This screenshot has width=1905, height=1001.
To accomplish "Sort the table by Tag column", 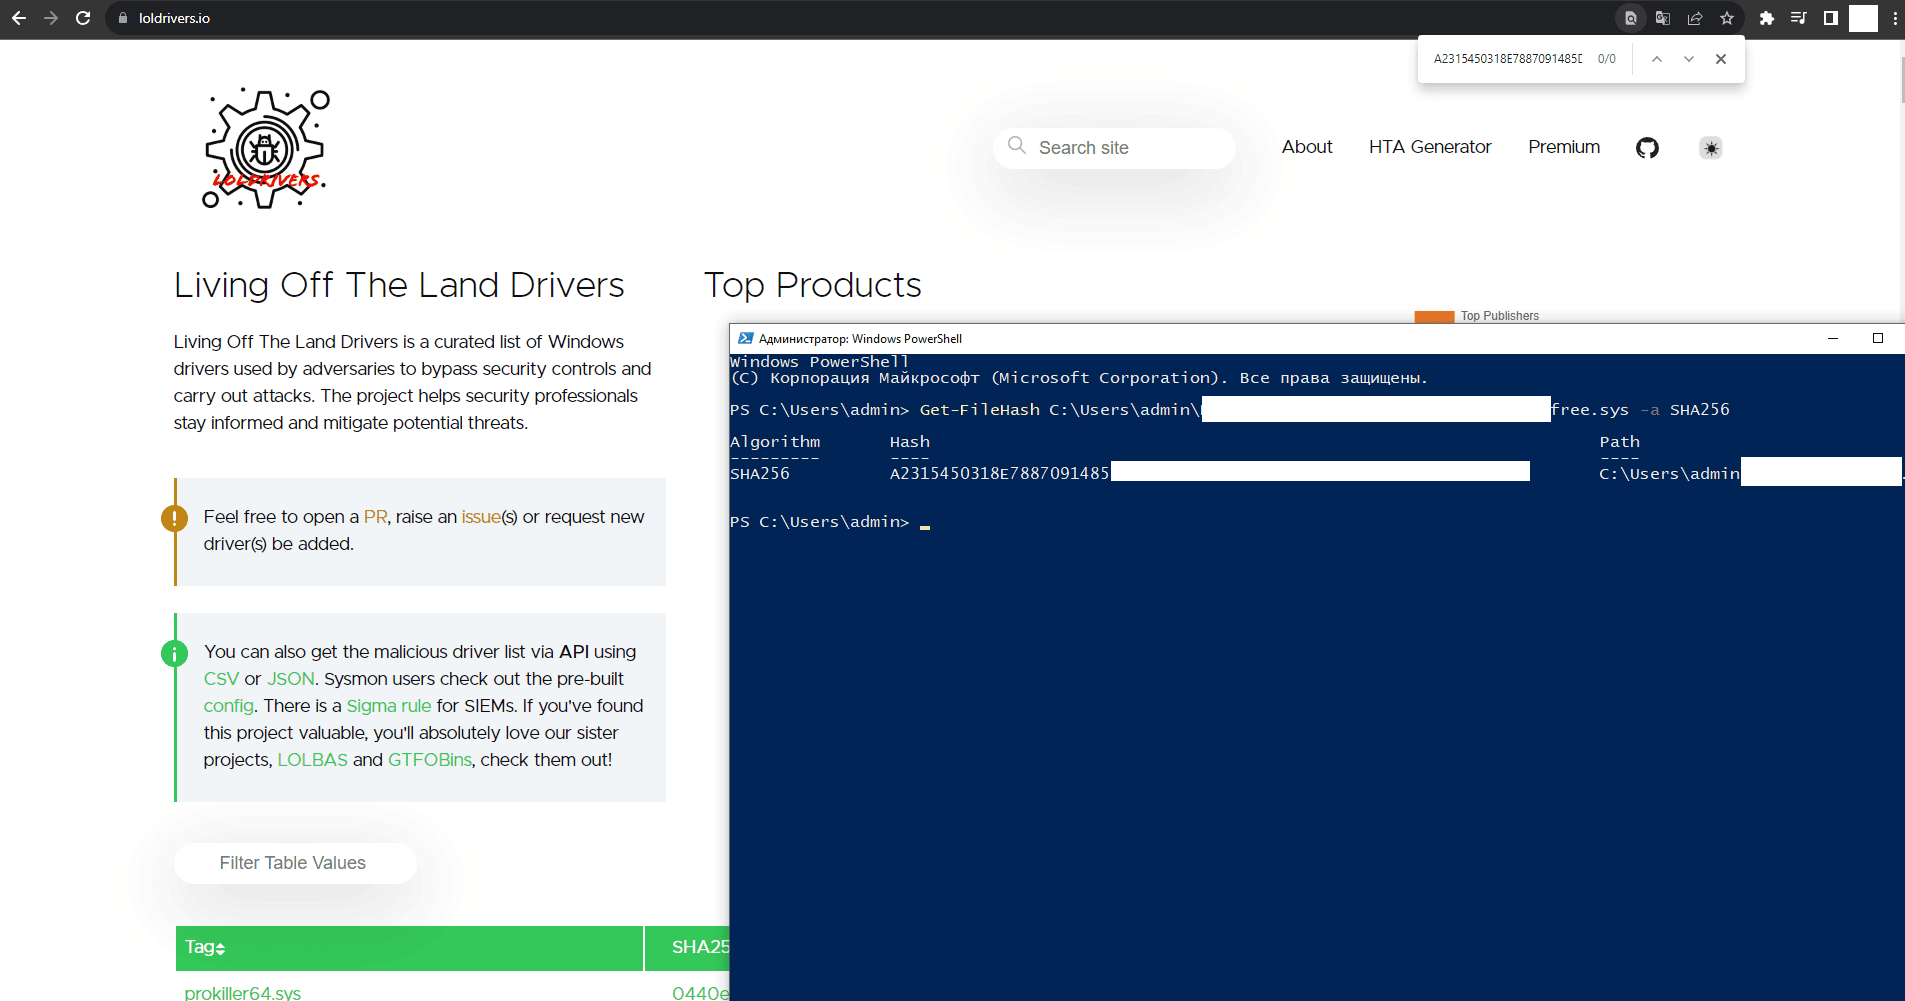I will coord(205,947).
